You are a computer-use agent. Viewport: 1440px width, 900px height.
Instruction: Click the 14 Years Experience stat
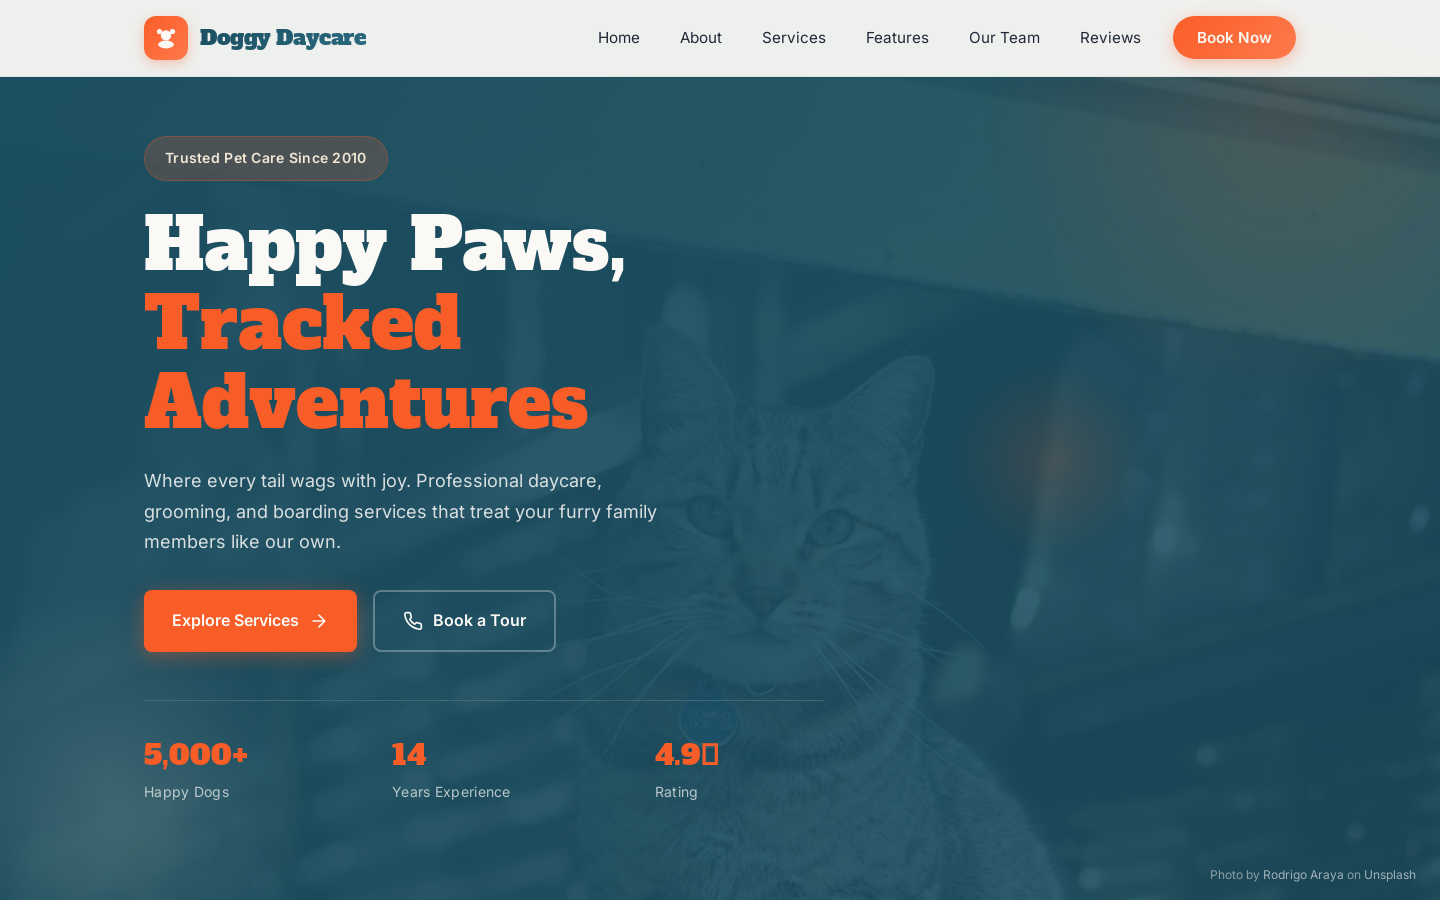pyautogui.click(x=451, y=769)
